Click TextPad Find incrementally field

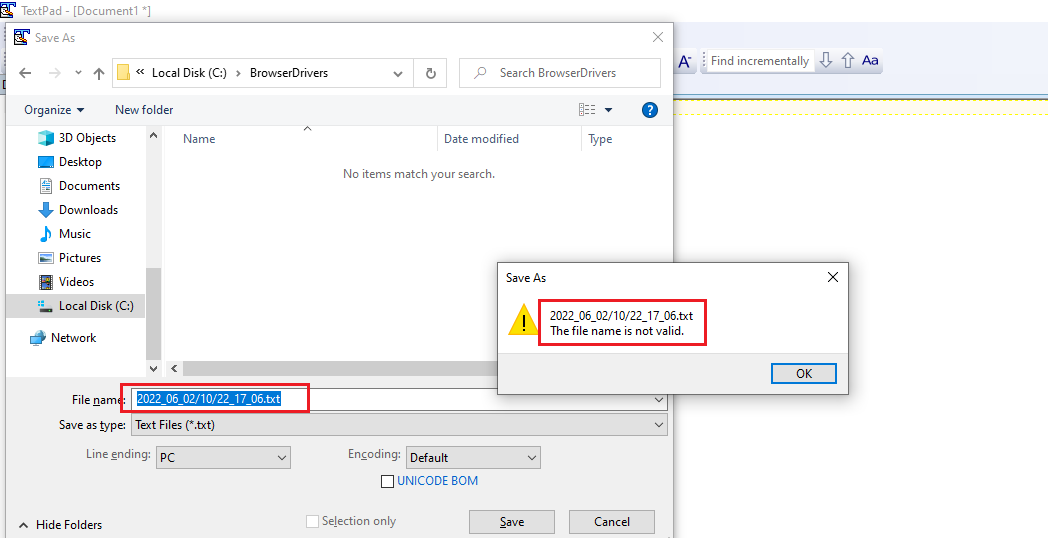pos(760,61)
